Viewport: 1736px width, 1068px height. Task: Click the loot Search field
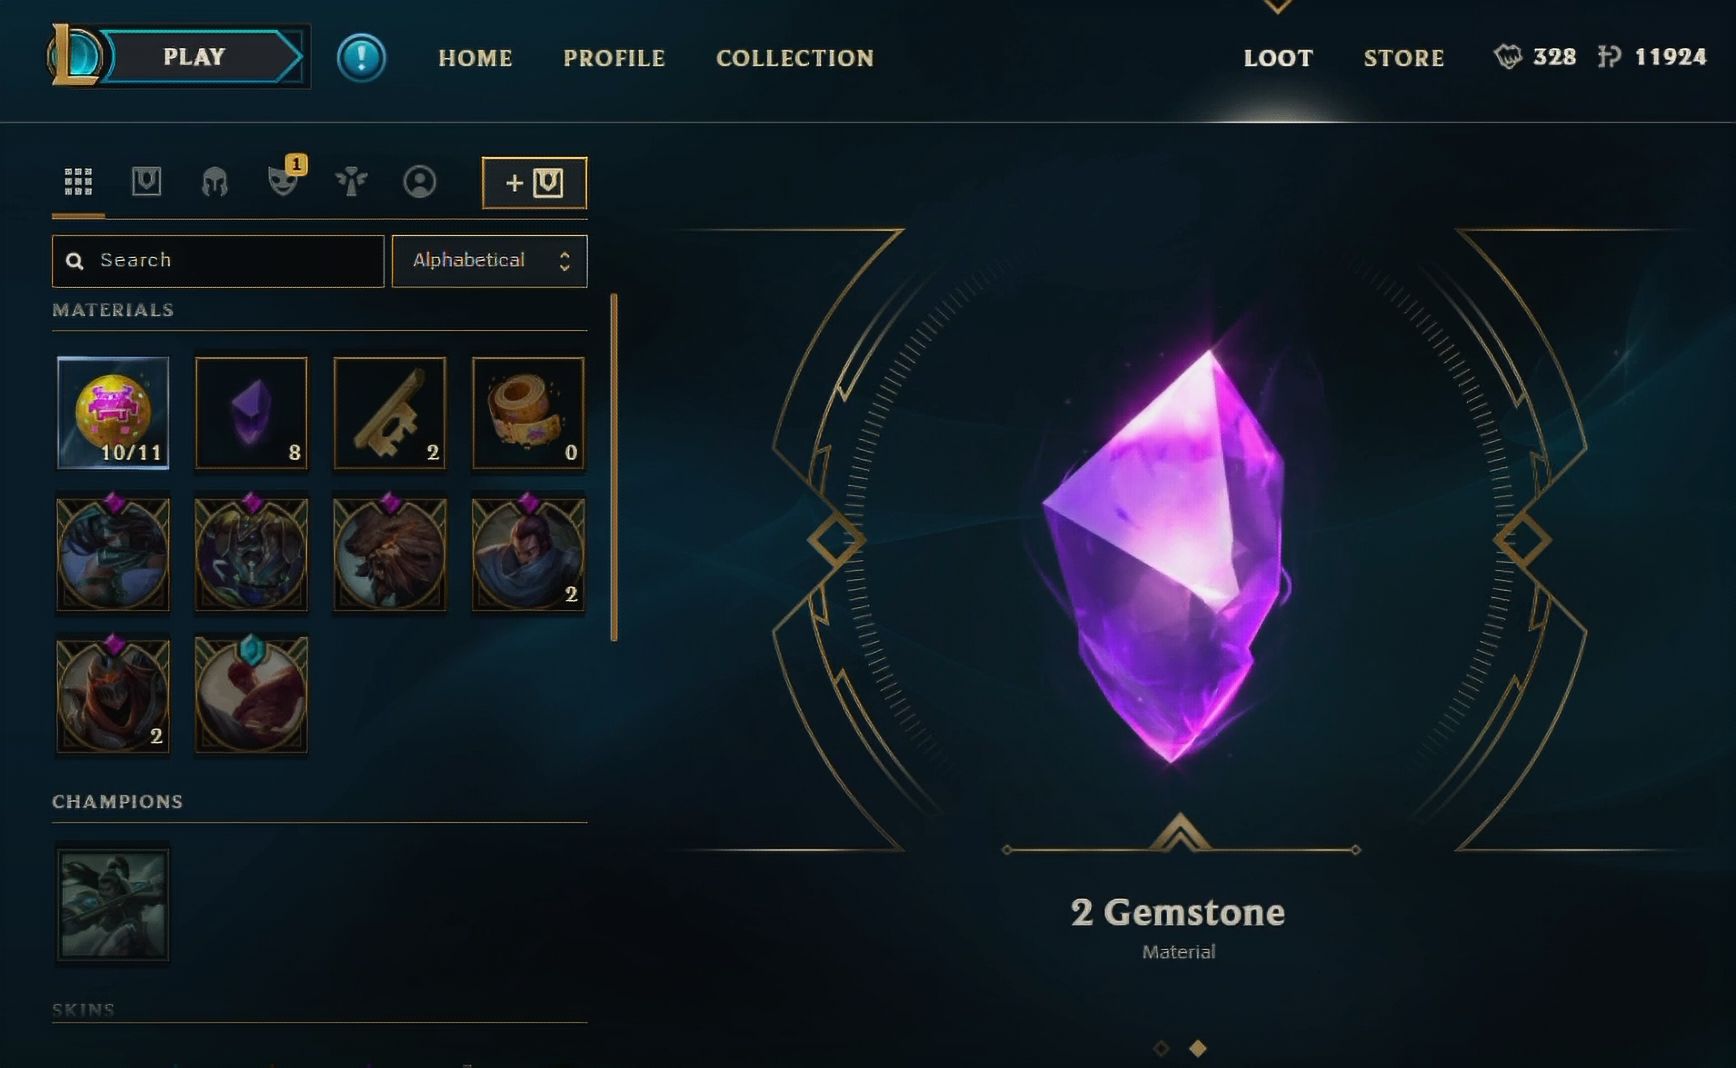pos(218,261)
